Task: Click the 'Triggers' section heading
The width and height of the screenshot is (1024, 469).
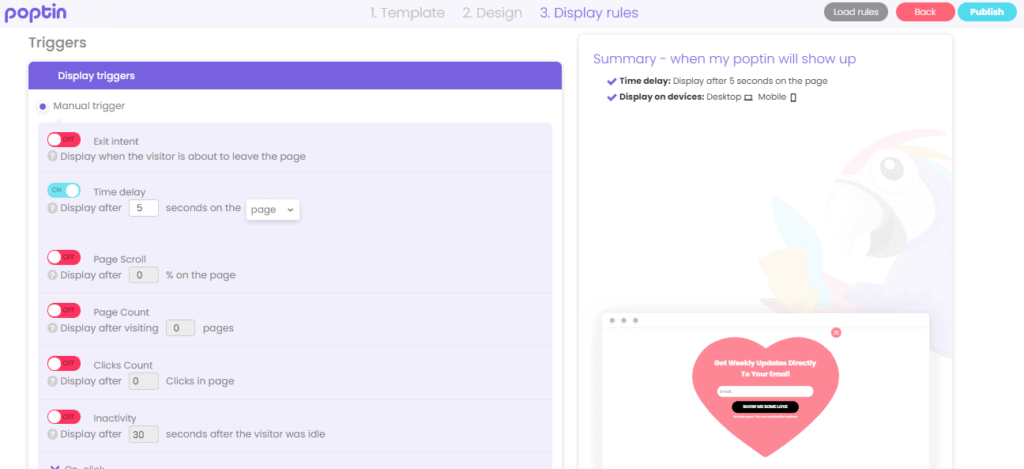Action: [57, 43]
